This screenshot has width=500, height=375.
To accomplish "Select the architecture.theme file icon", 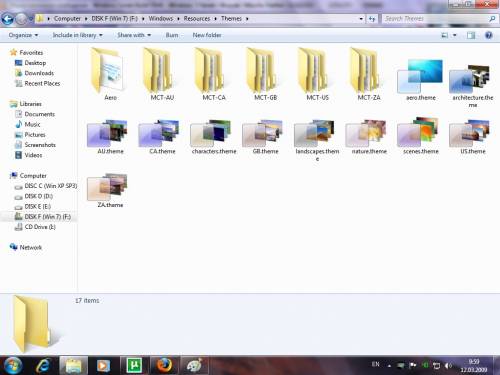I will 470,79.
